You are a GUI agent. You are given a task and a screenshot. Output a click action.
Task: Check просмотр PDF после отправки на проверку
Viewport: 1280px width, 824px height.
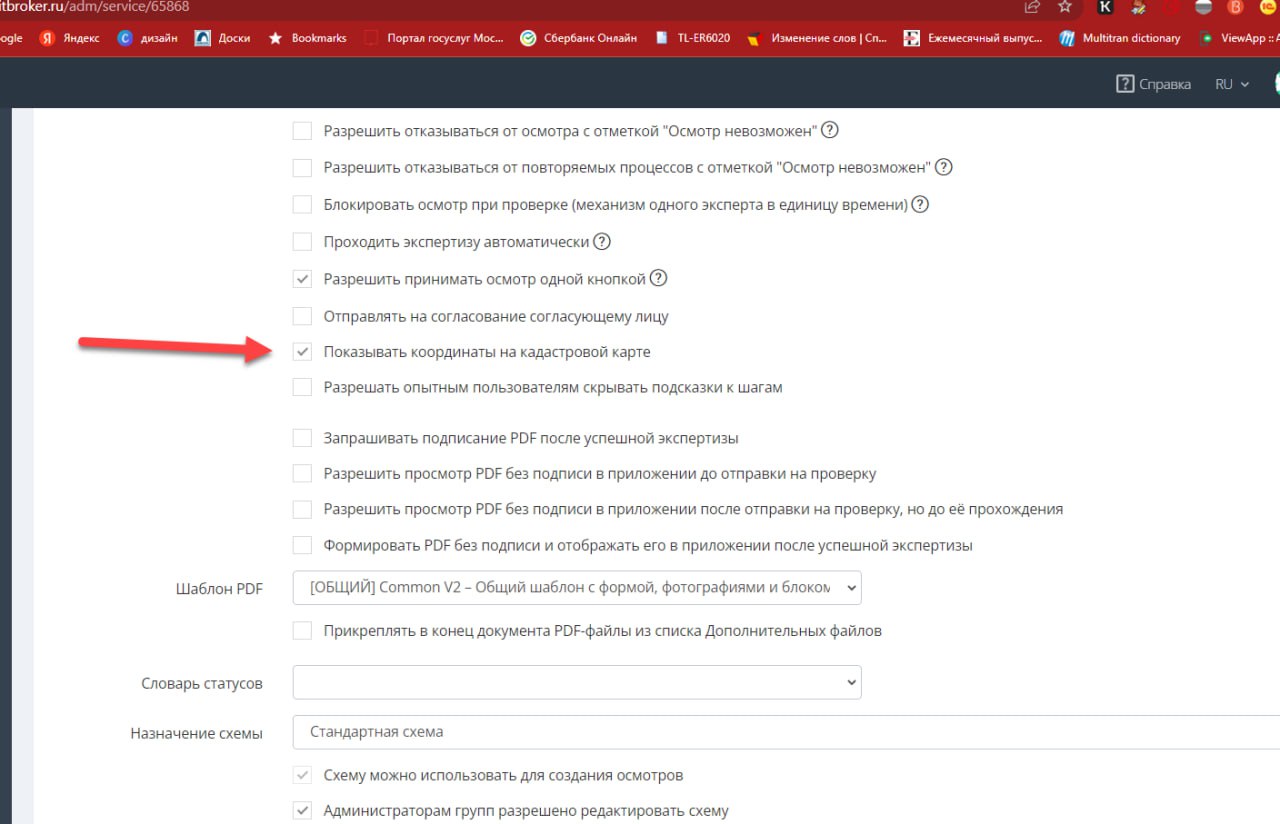[x=302, y=509]
